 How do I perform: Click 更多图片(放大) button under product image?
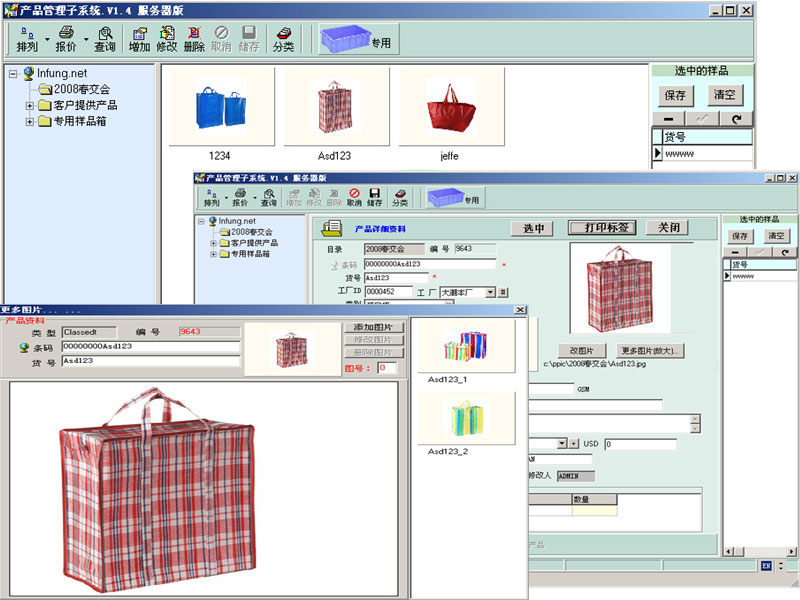(651, 351)
